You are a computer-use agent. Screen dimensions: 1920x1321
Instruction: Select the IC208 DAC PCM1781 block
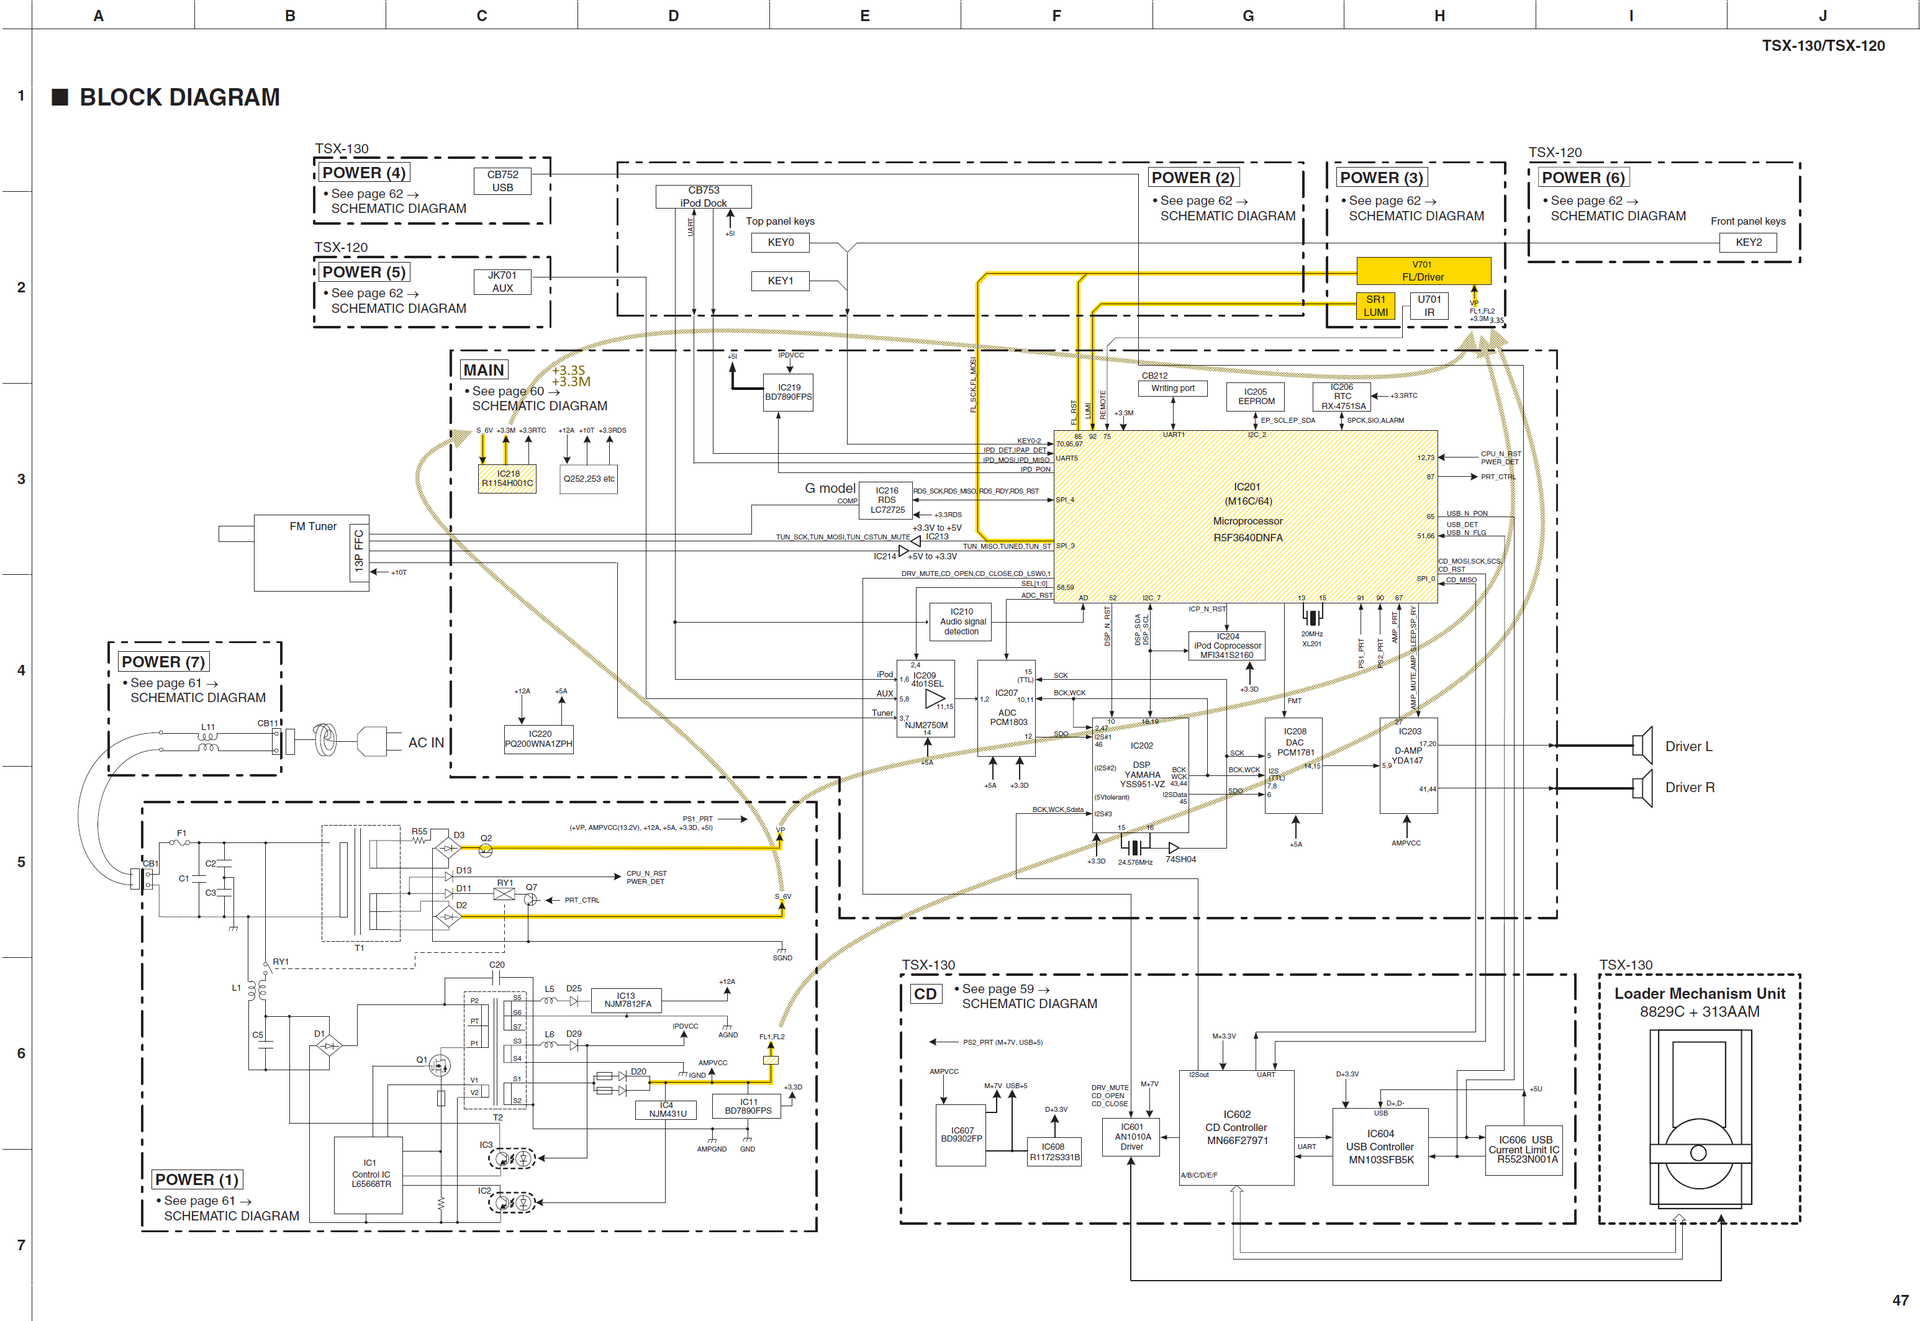[x=1294, y=765]
